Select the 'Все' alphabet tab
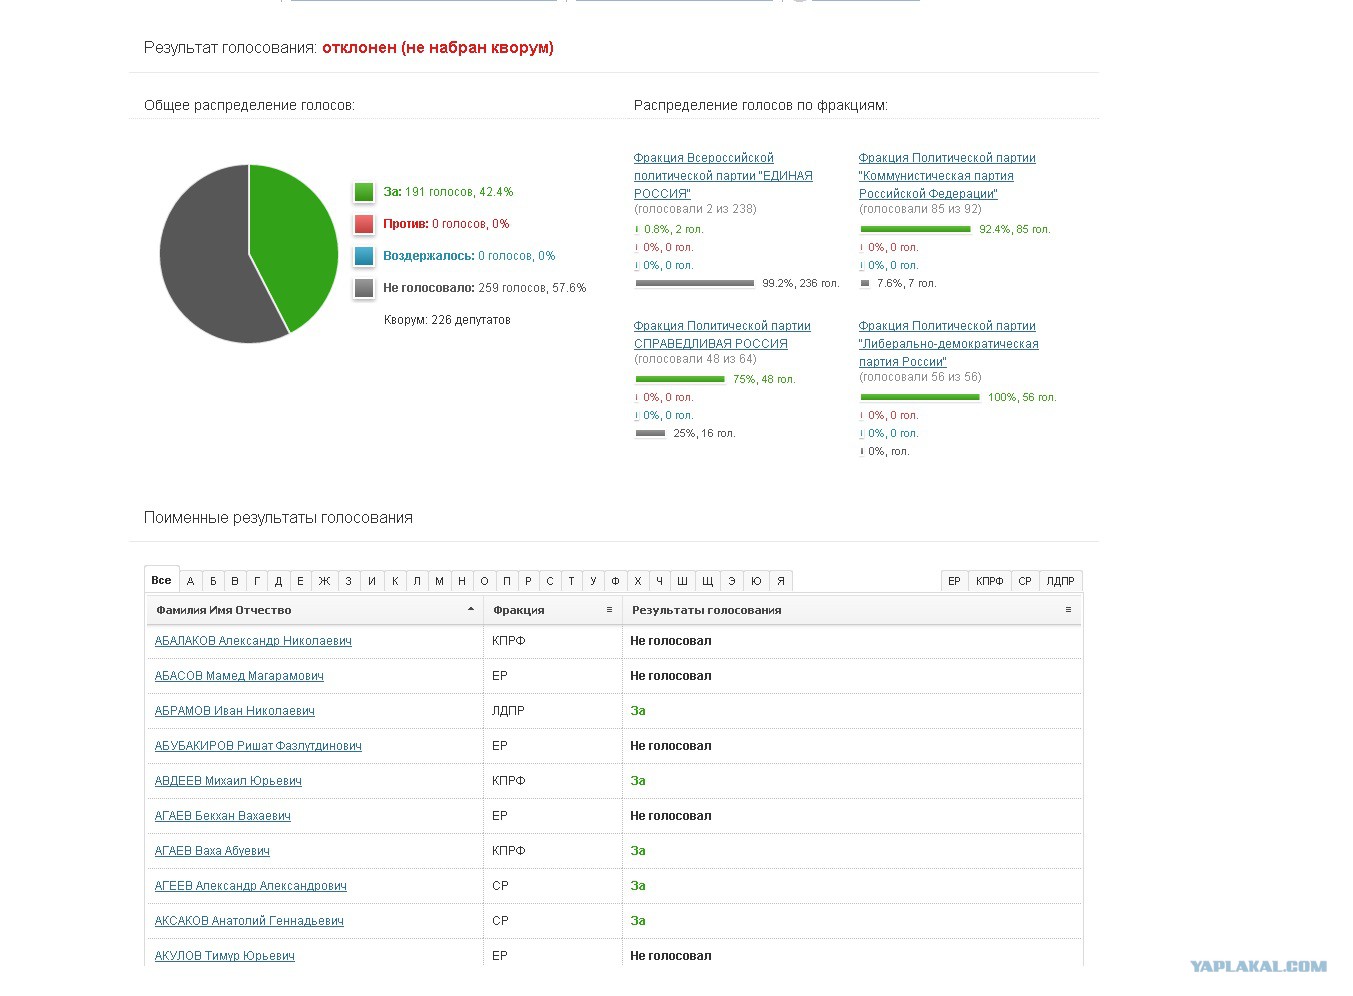The width and height of the screenshot is (1353, 996). 161,580
